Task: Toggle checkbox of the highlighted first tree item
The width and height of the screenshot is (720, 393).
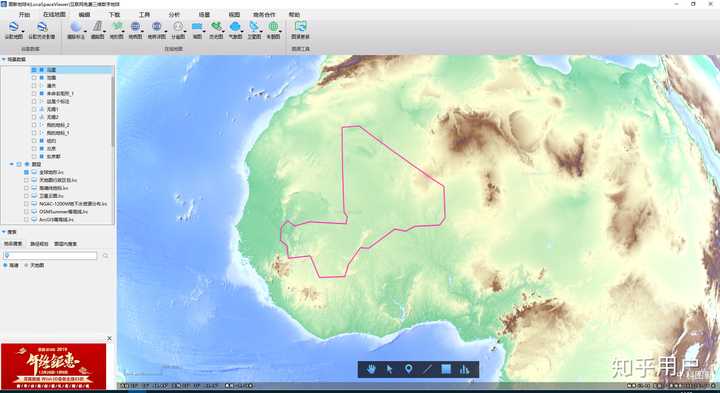Action: click(x=34, y=70)
